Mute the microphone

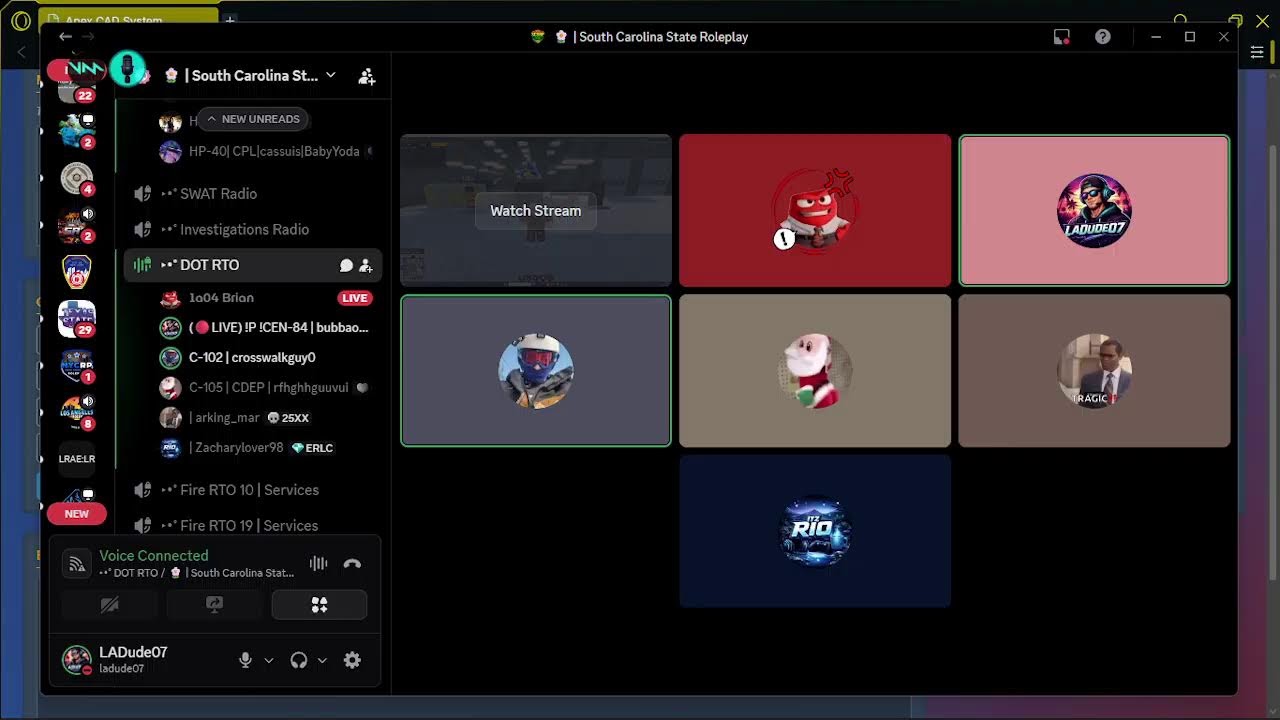[245, 660]
